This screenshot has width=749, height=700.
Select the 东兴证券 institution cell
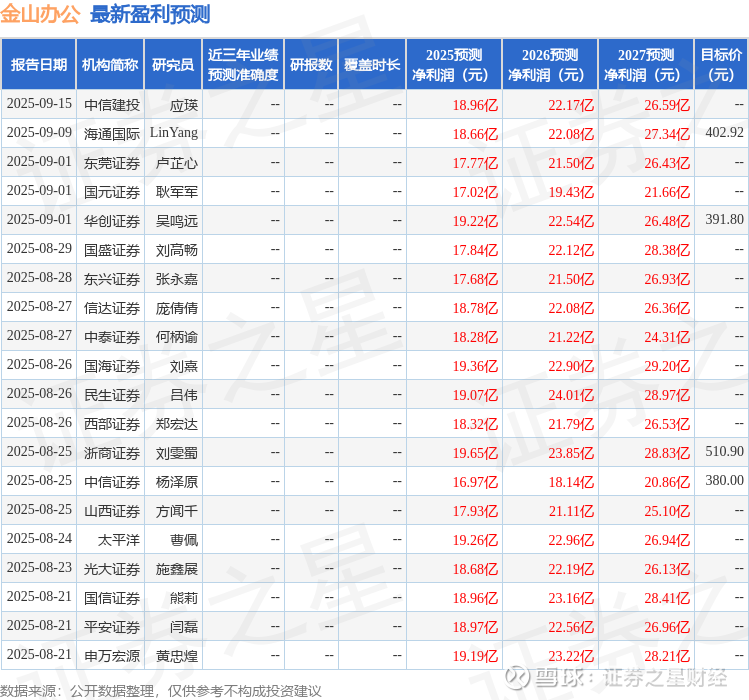coord(110,279)
